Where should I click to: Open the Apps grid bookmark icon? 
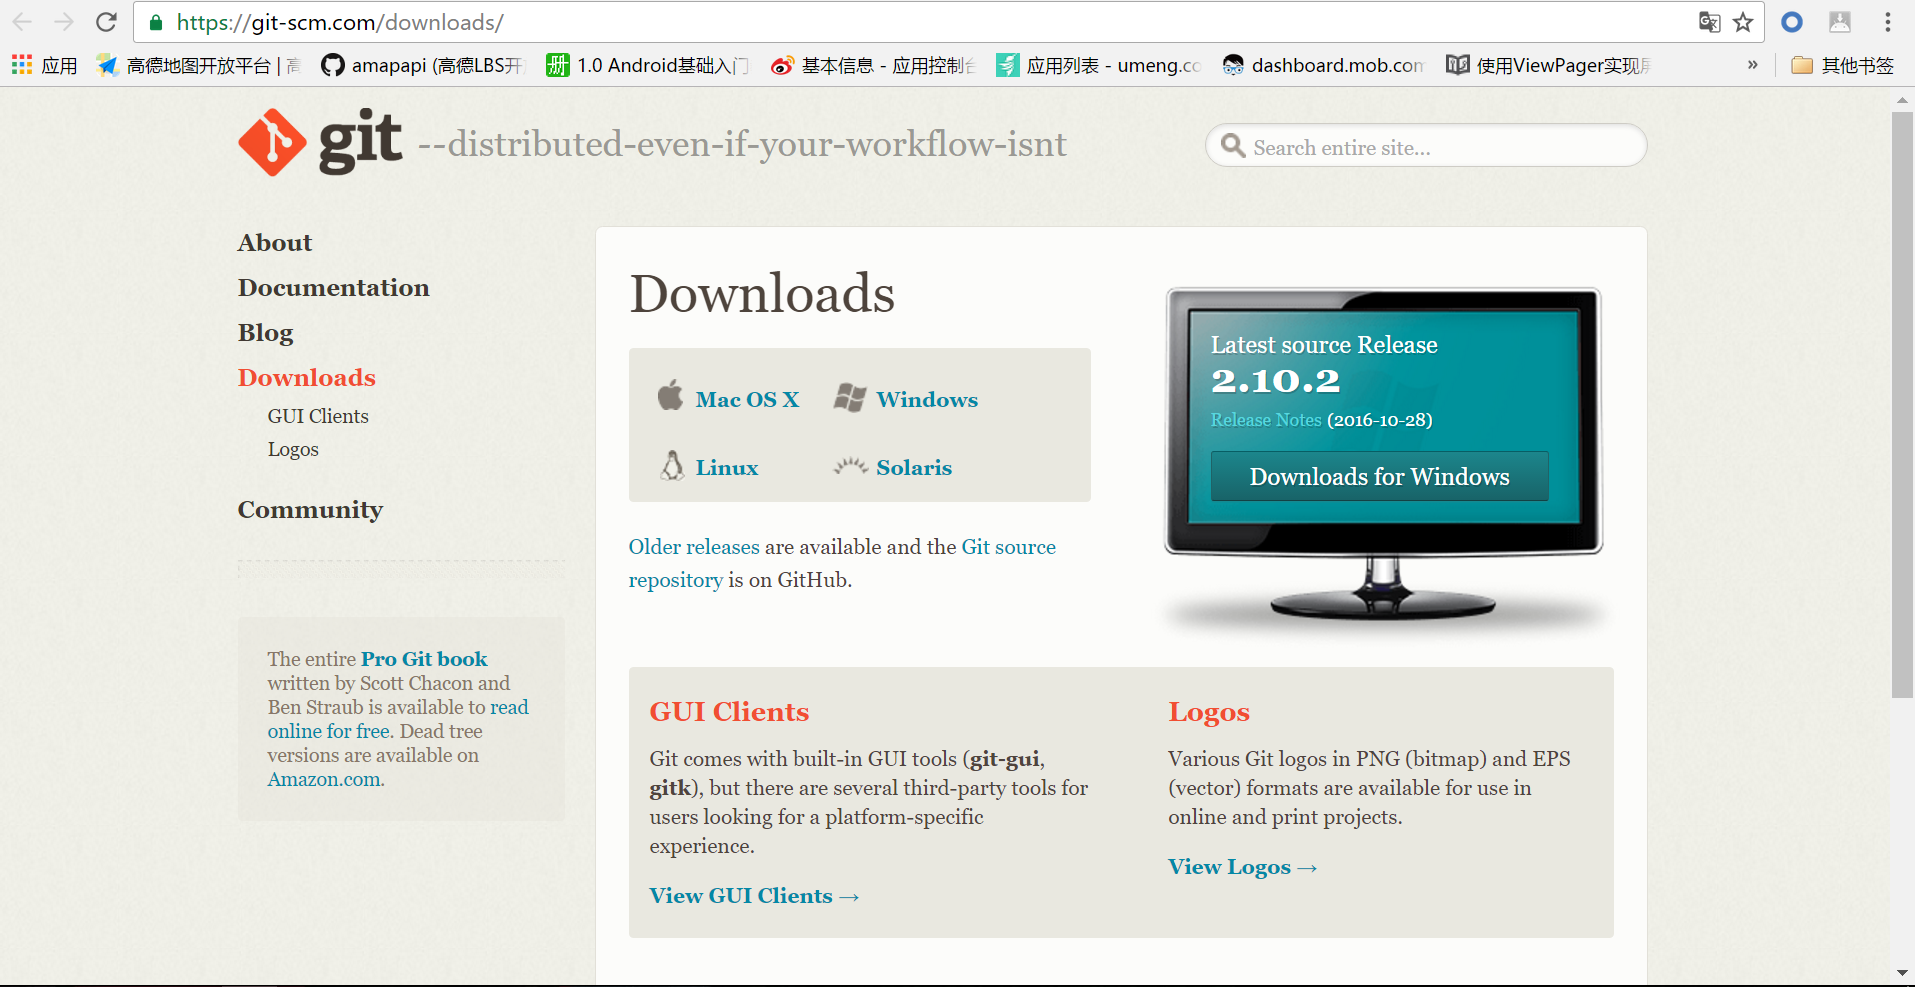(x=22, y=65)
